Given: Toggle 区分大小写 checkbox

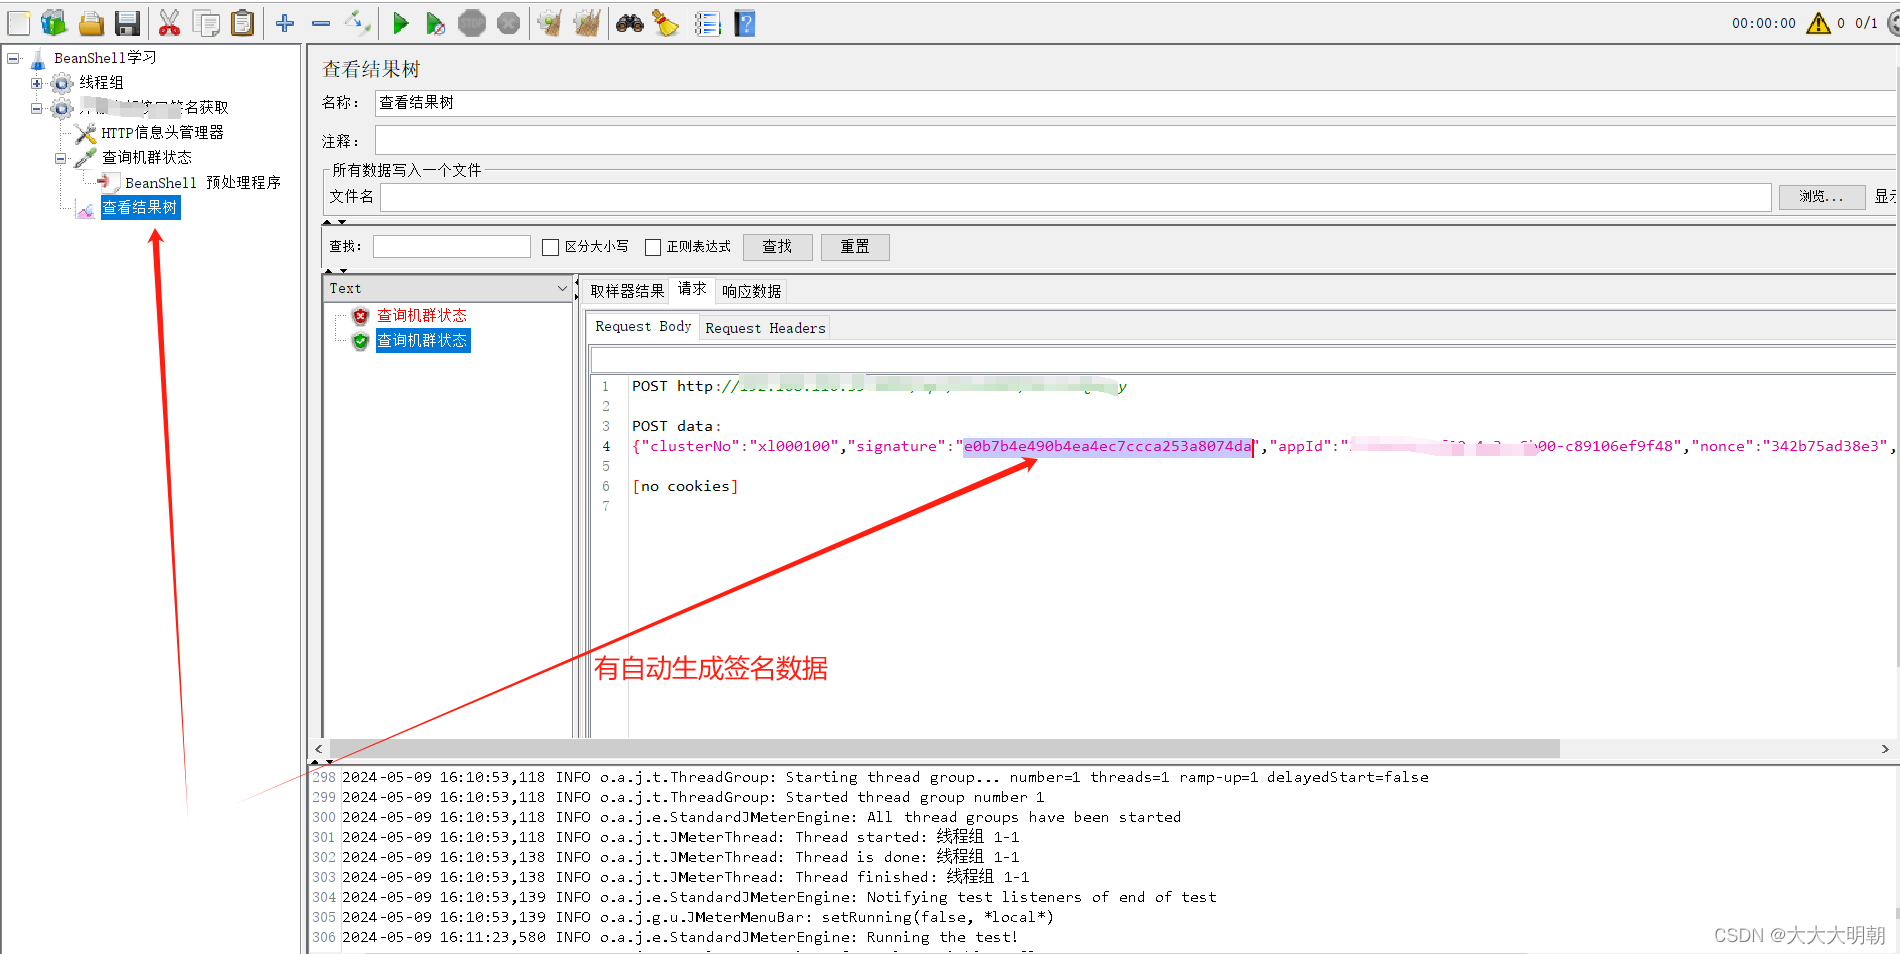Looking at the screenshot, I should pyautogui.click(x=550, y=247).
